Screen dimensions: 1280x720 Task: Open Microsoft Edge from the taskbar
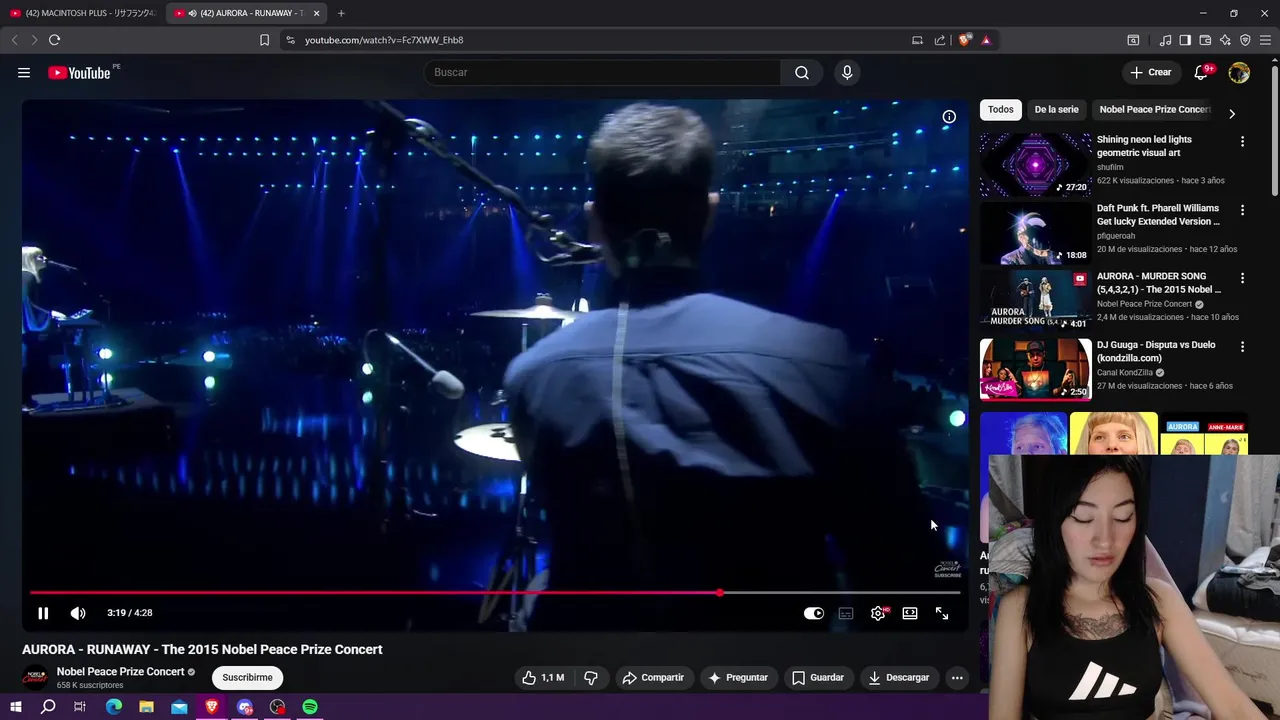114,707
